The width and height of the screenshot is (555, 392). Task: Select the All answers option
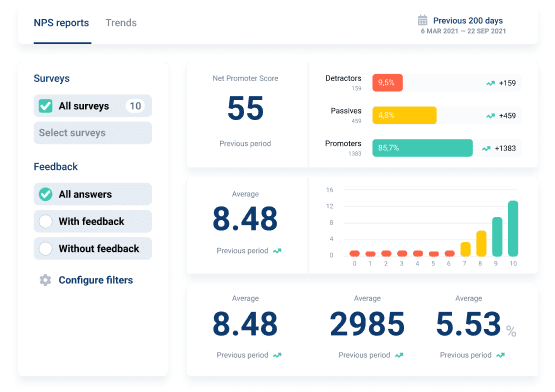point(93,194)
